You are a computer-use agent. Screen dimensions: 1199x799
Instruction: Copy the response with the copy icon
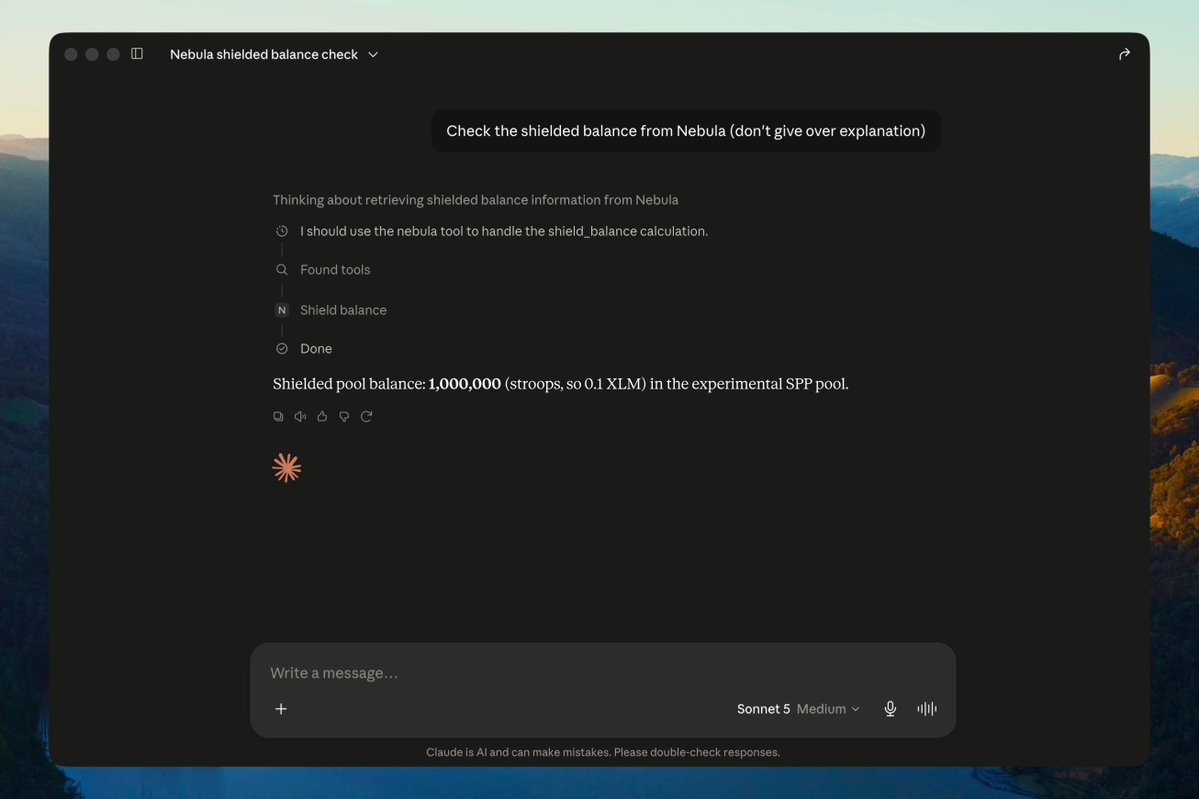click(x=278, y=416)
